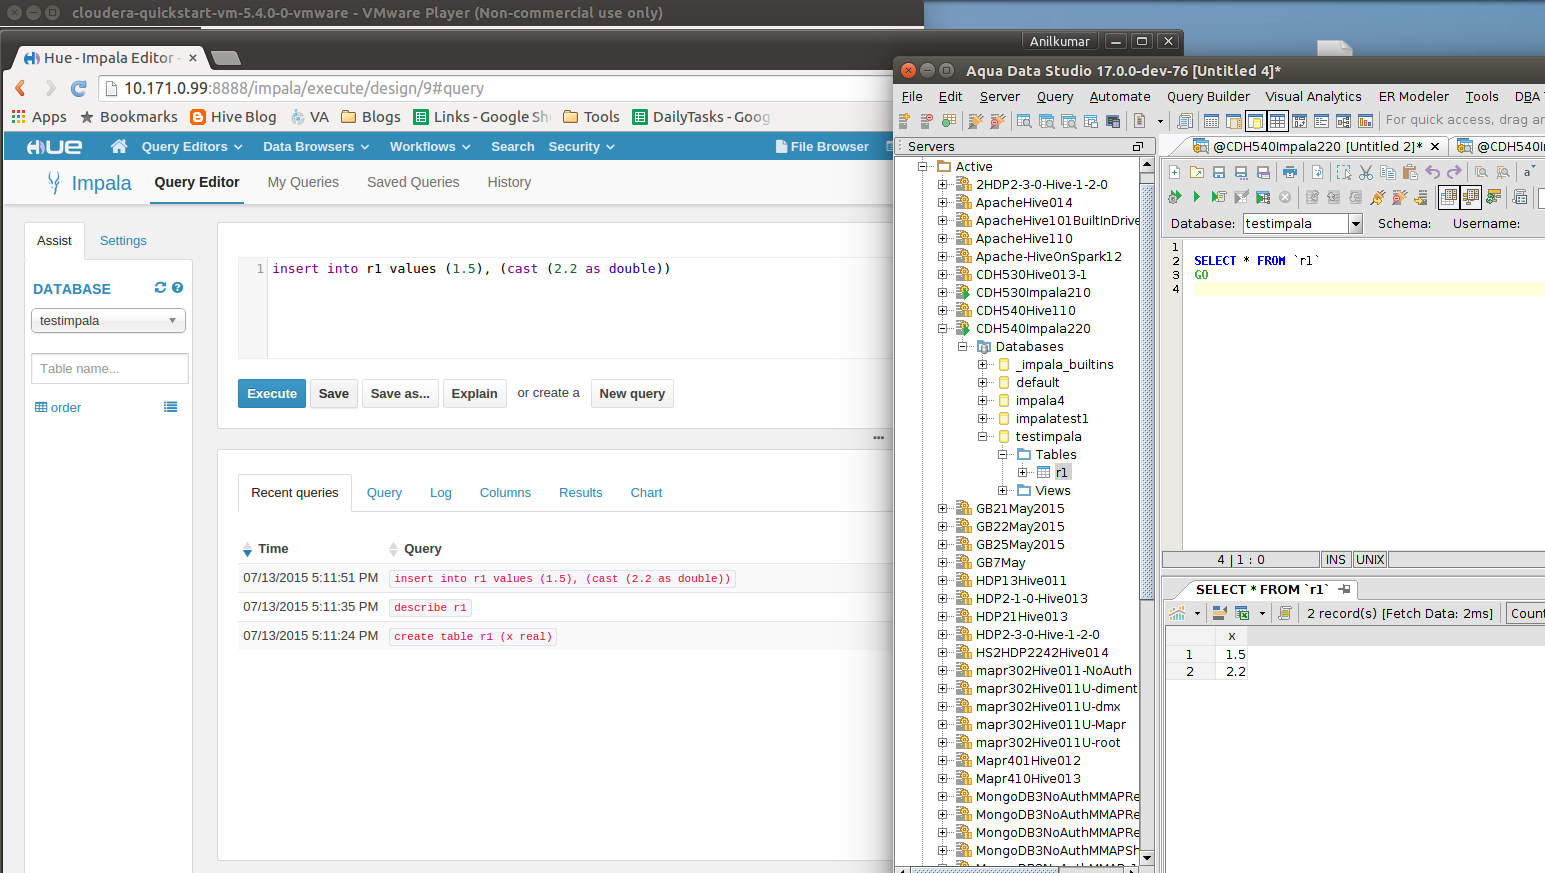Viewport: 1545px width, 873px height.
Task: Click the Explain button in Hue
Action: (x=474, y=393)
